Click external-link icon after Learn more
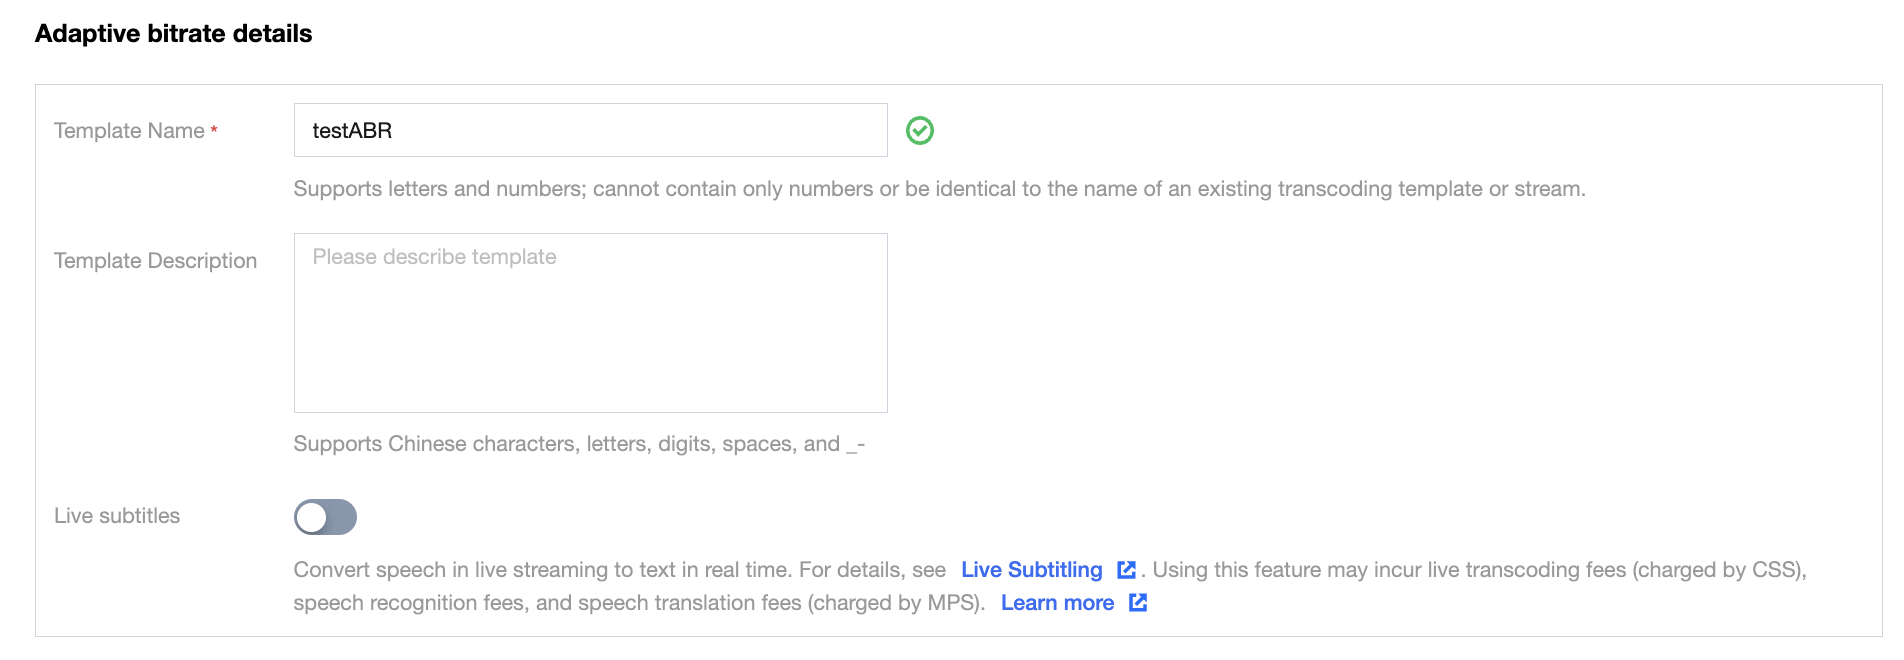Viewport: 1904px width, 660px height. pyautogui.click(x=1138, y=602)
